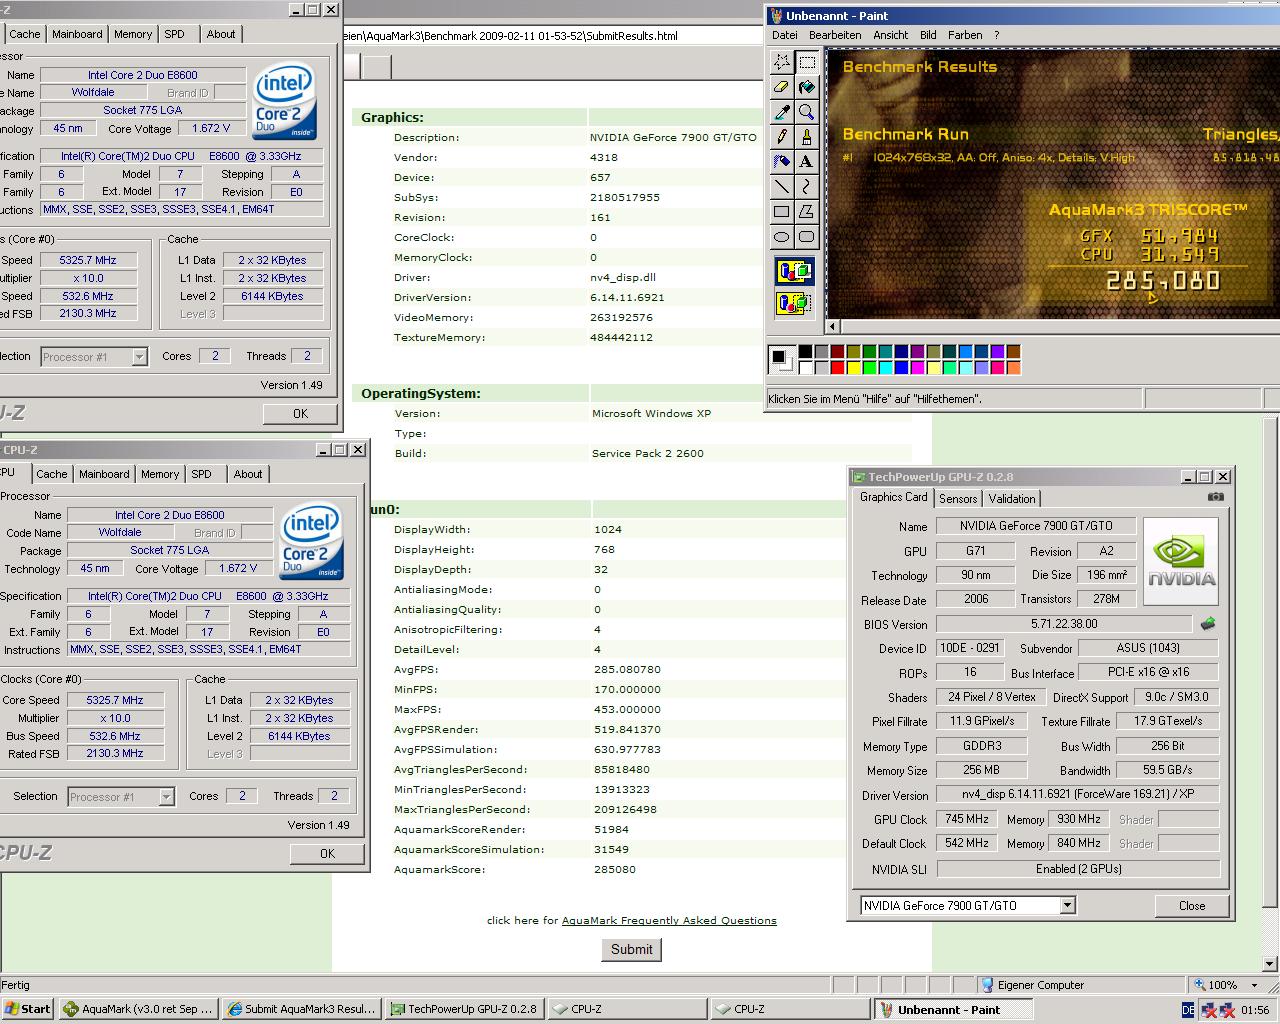1280x1024 pixels.
Task: Click the Submit button on the results page
Action: click(632, 949)
